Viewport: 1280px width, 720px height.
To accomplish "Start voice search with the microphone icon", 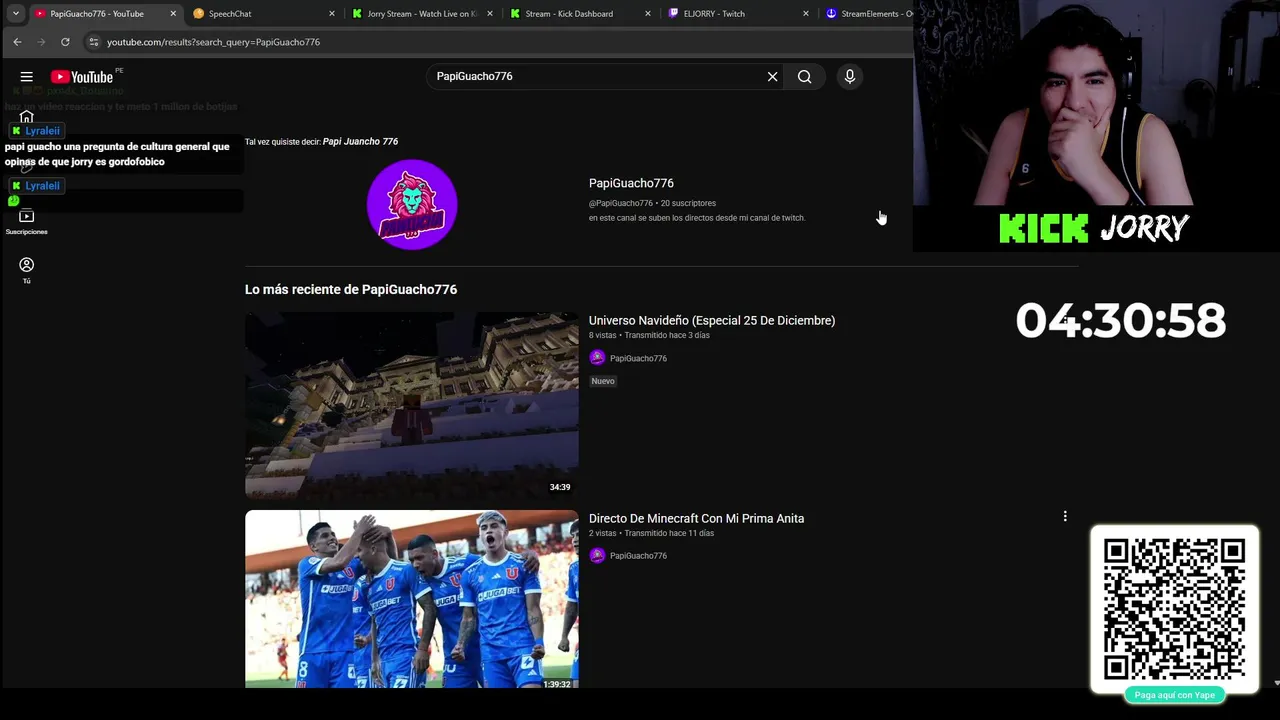I will [x=850, y=77].
